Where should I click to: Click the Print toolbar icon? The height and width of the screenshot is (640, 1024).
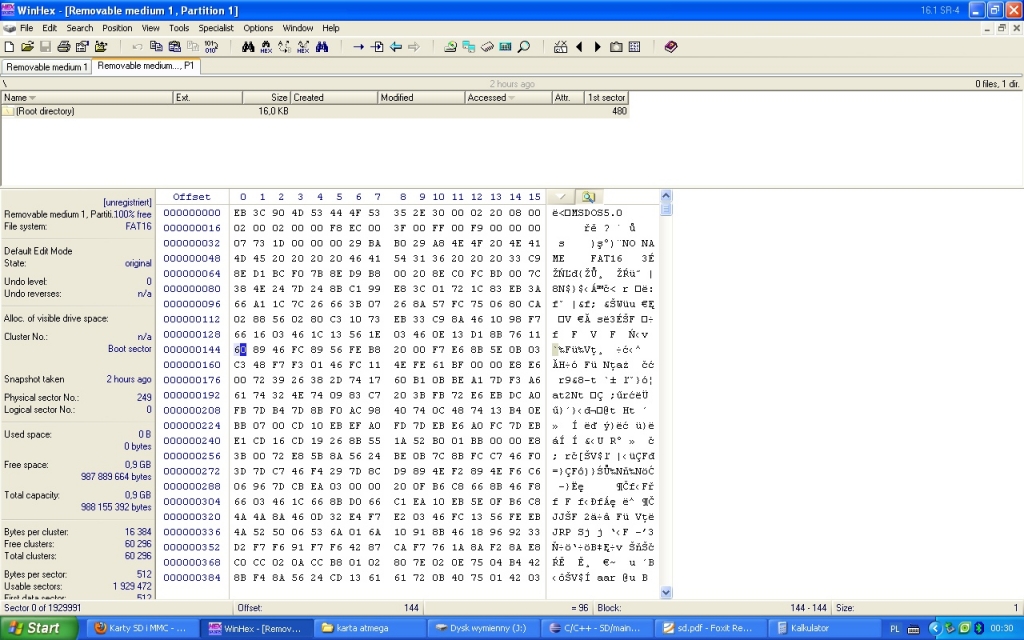(x=63, y=46)
